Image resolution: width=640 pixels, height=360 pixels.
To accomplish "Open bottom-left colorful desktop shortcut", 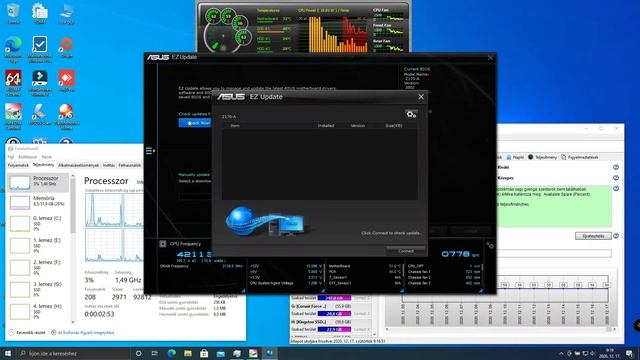I will (x=13, y=116).
